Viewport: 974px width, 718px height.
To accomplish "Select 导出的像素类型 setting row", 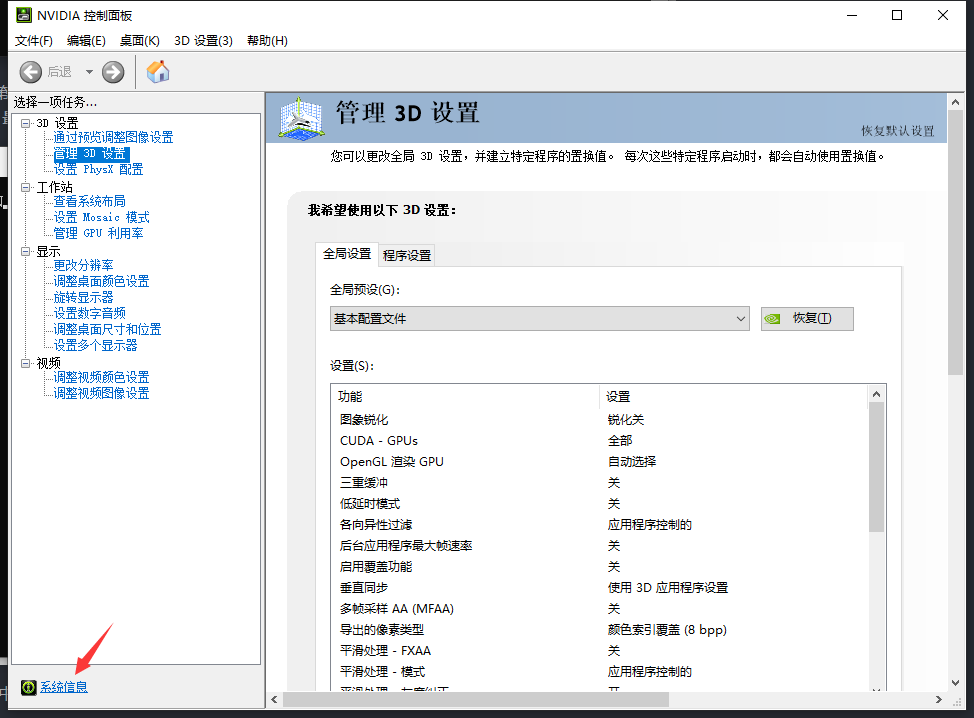I will (x=599, y=630).
